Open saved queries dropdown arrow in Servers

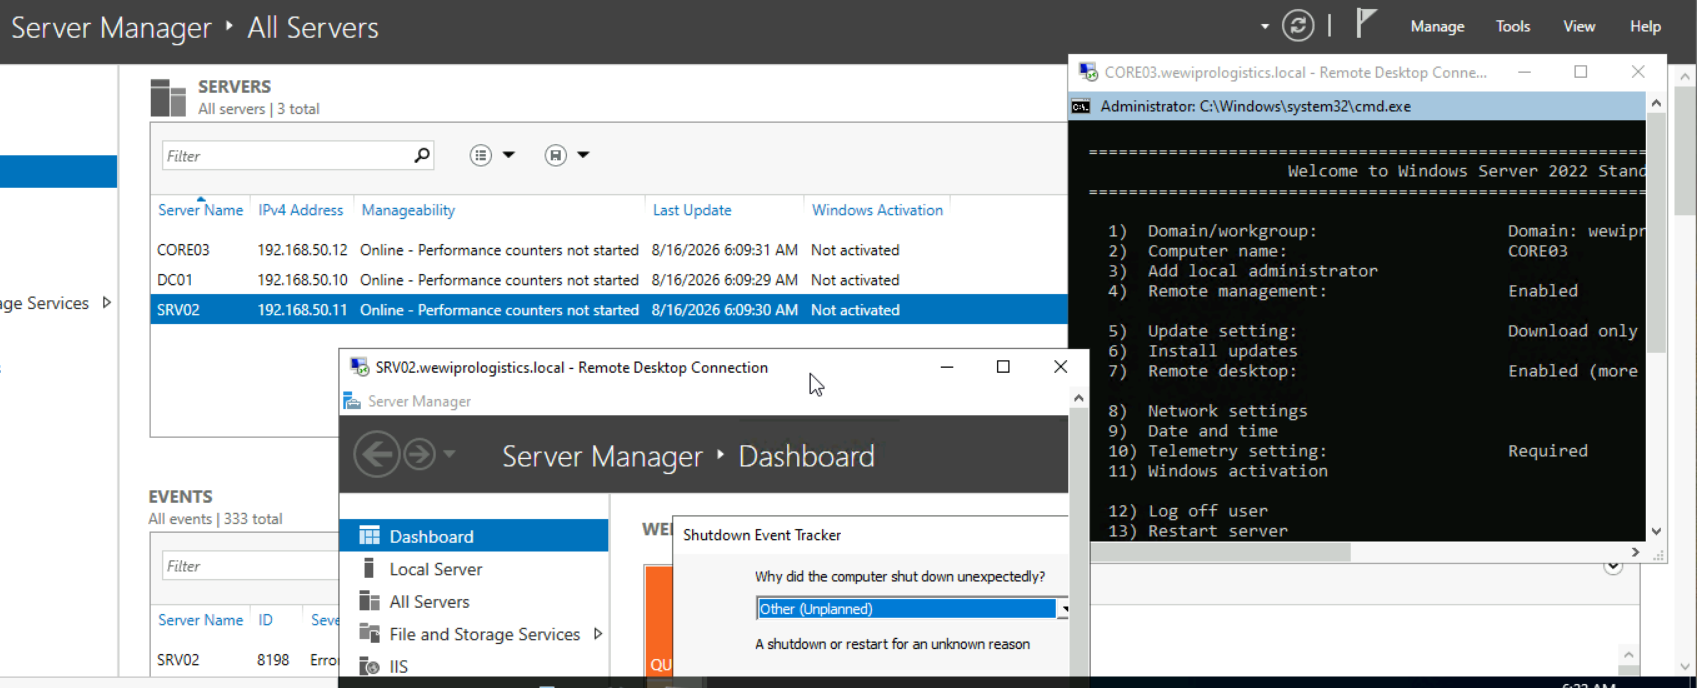click(583, 155)
